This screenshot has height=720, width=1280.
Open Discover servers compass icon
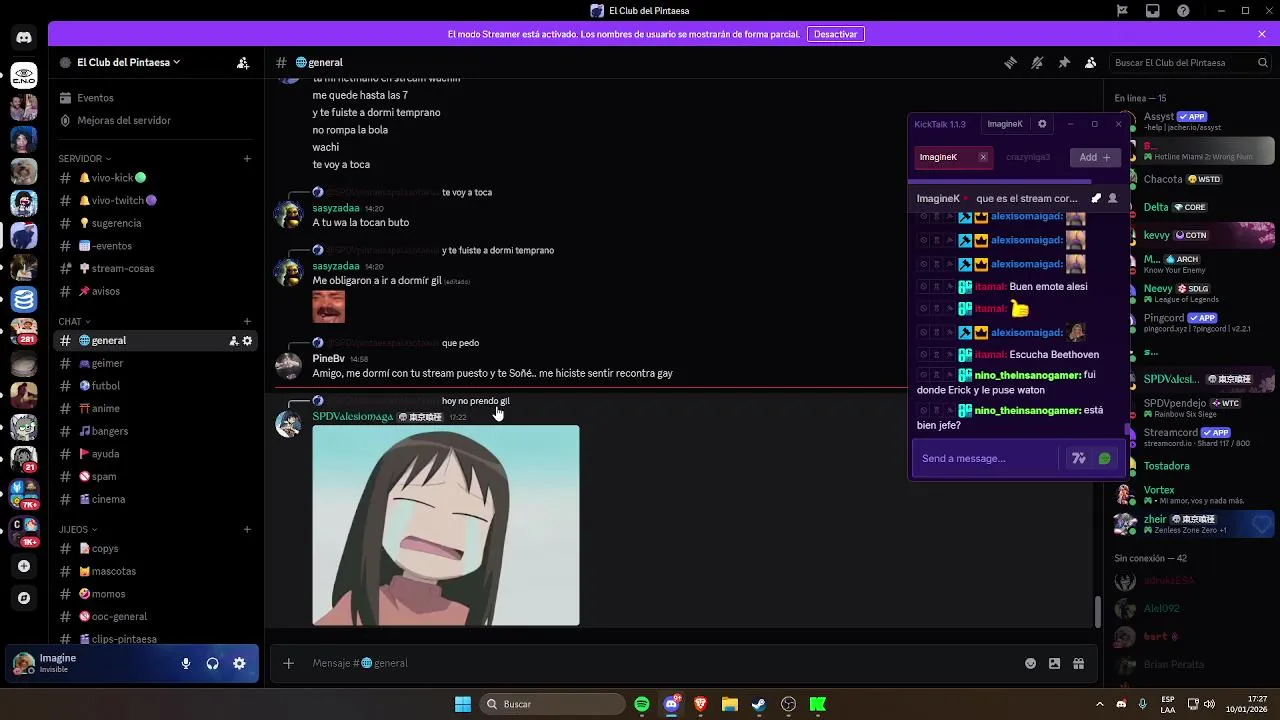point(24,598)
